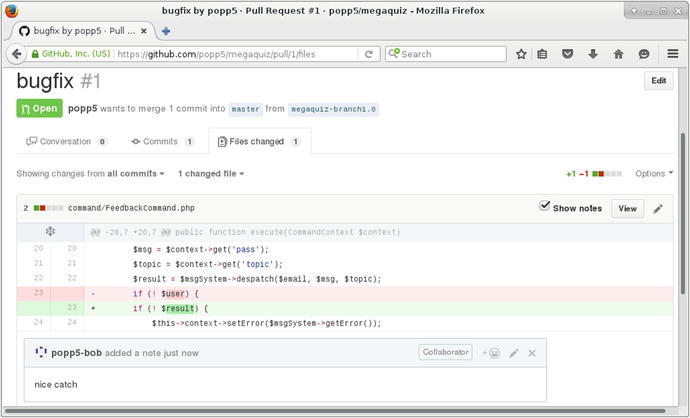This screenshot has width=690, height=418.
Task: Open the downloads arrow icon
Action: (x=593, y=54)
